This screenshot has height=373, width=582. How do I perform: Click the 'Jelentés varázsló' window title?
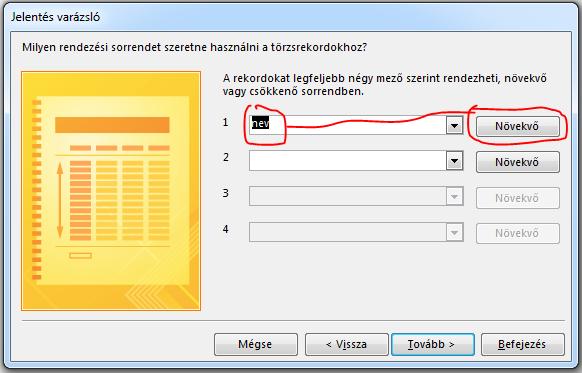[56, 17]
